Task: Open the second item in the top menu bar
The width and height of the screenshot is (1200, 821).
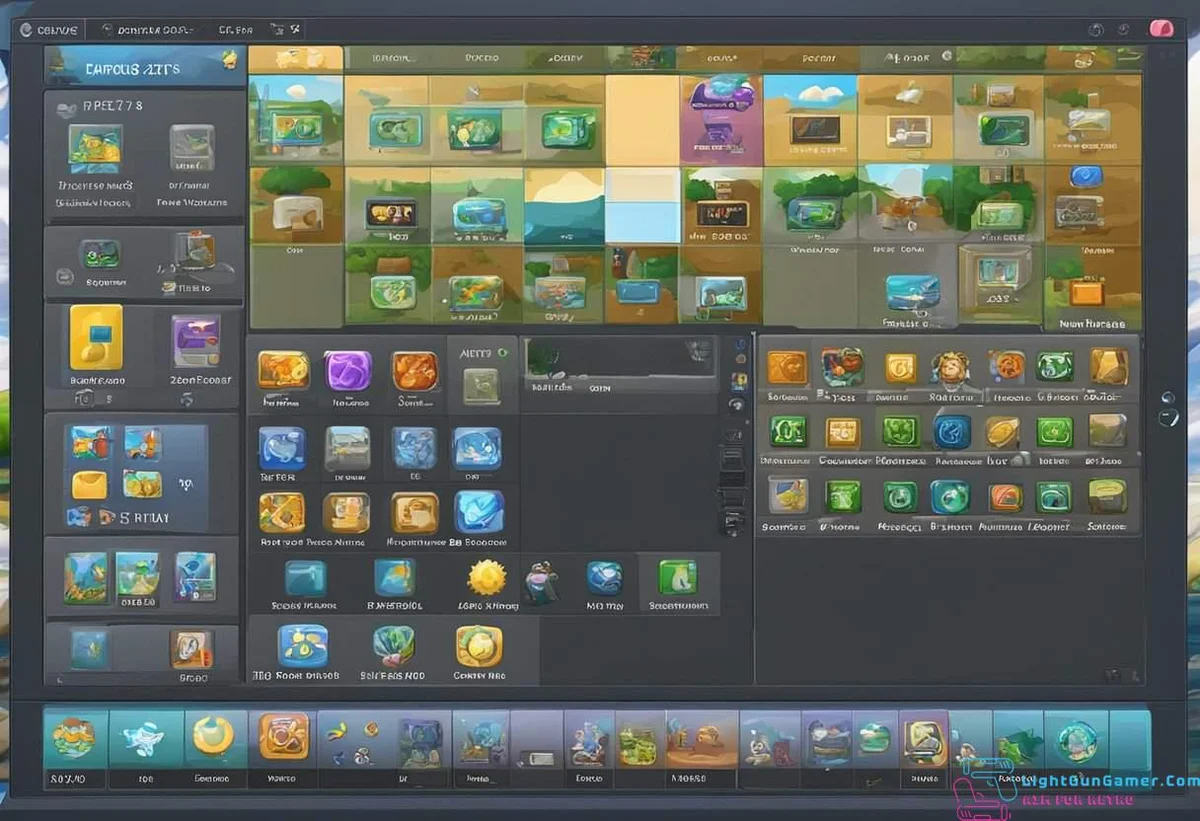Action: pyautogui.click(x=155, y=30)
